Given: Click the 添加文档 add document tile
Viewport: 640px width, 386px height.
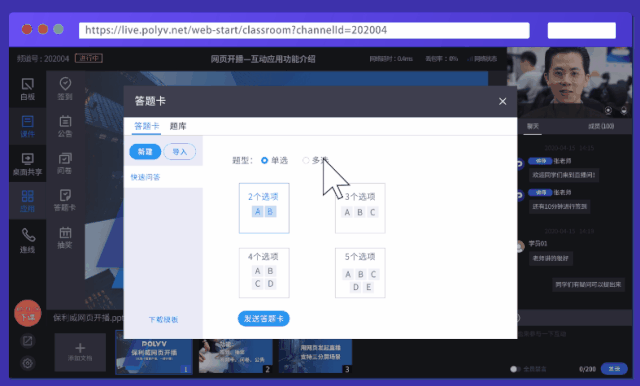Looking at the screenshot, I should click(x=80, y=352).
